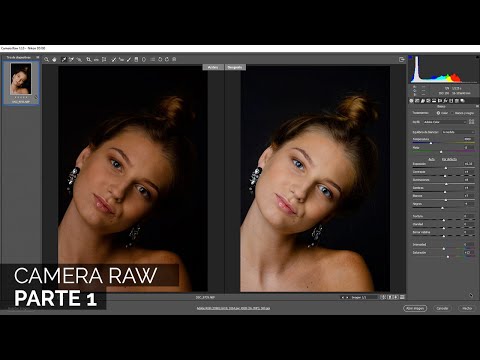
Task: Select the Zoom tool
Action: point(47,59)
